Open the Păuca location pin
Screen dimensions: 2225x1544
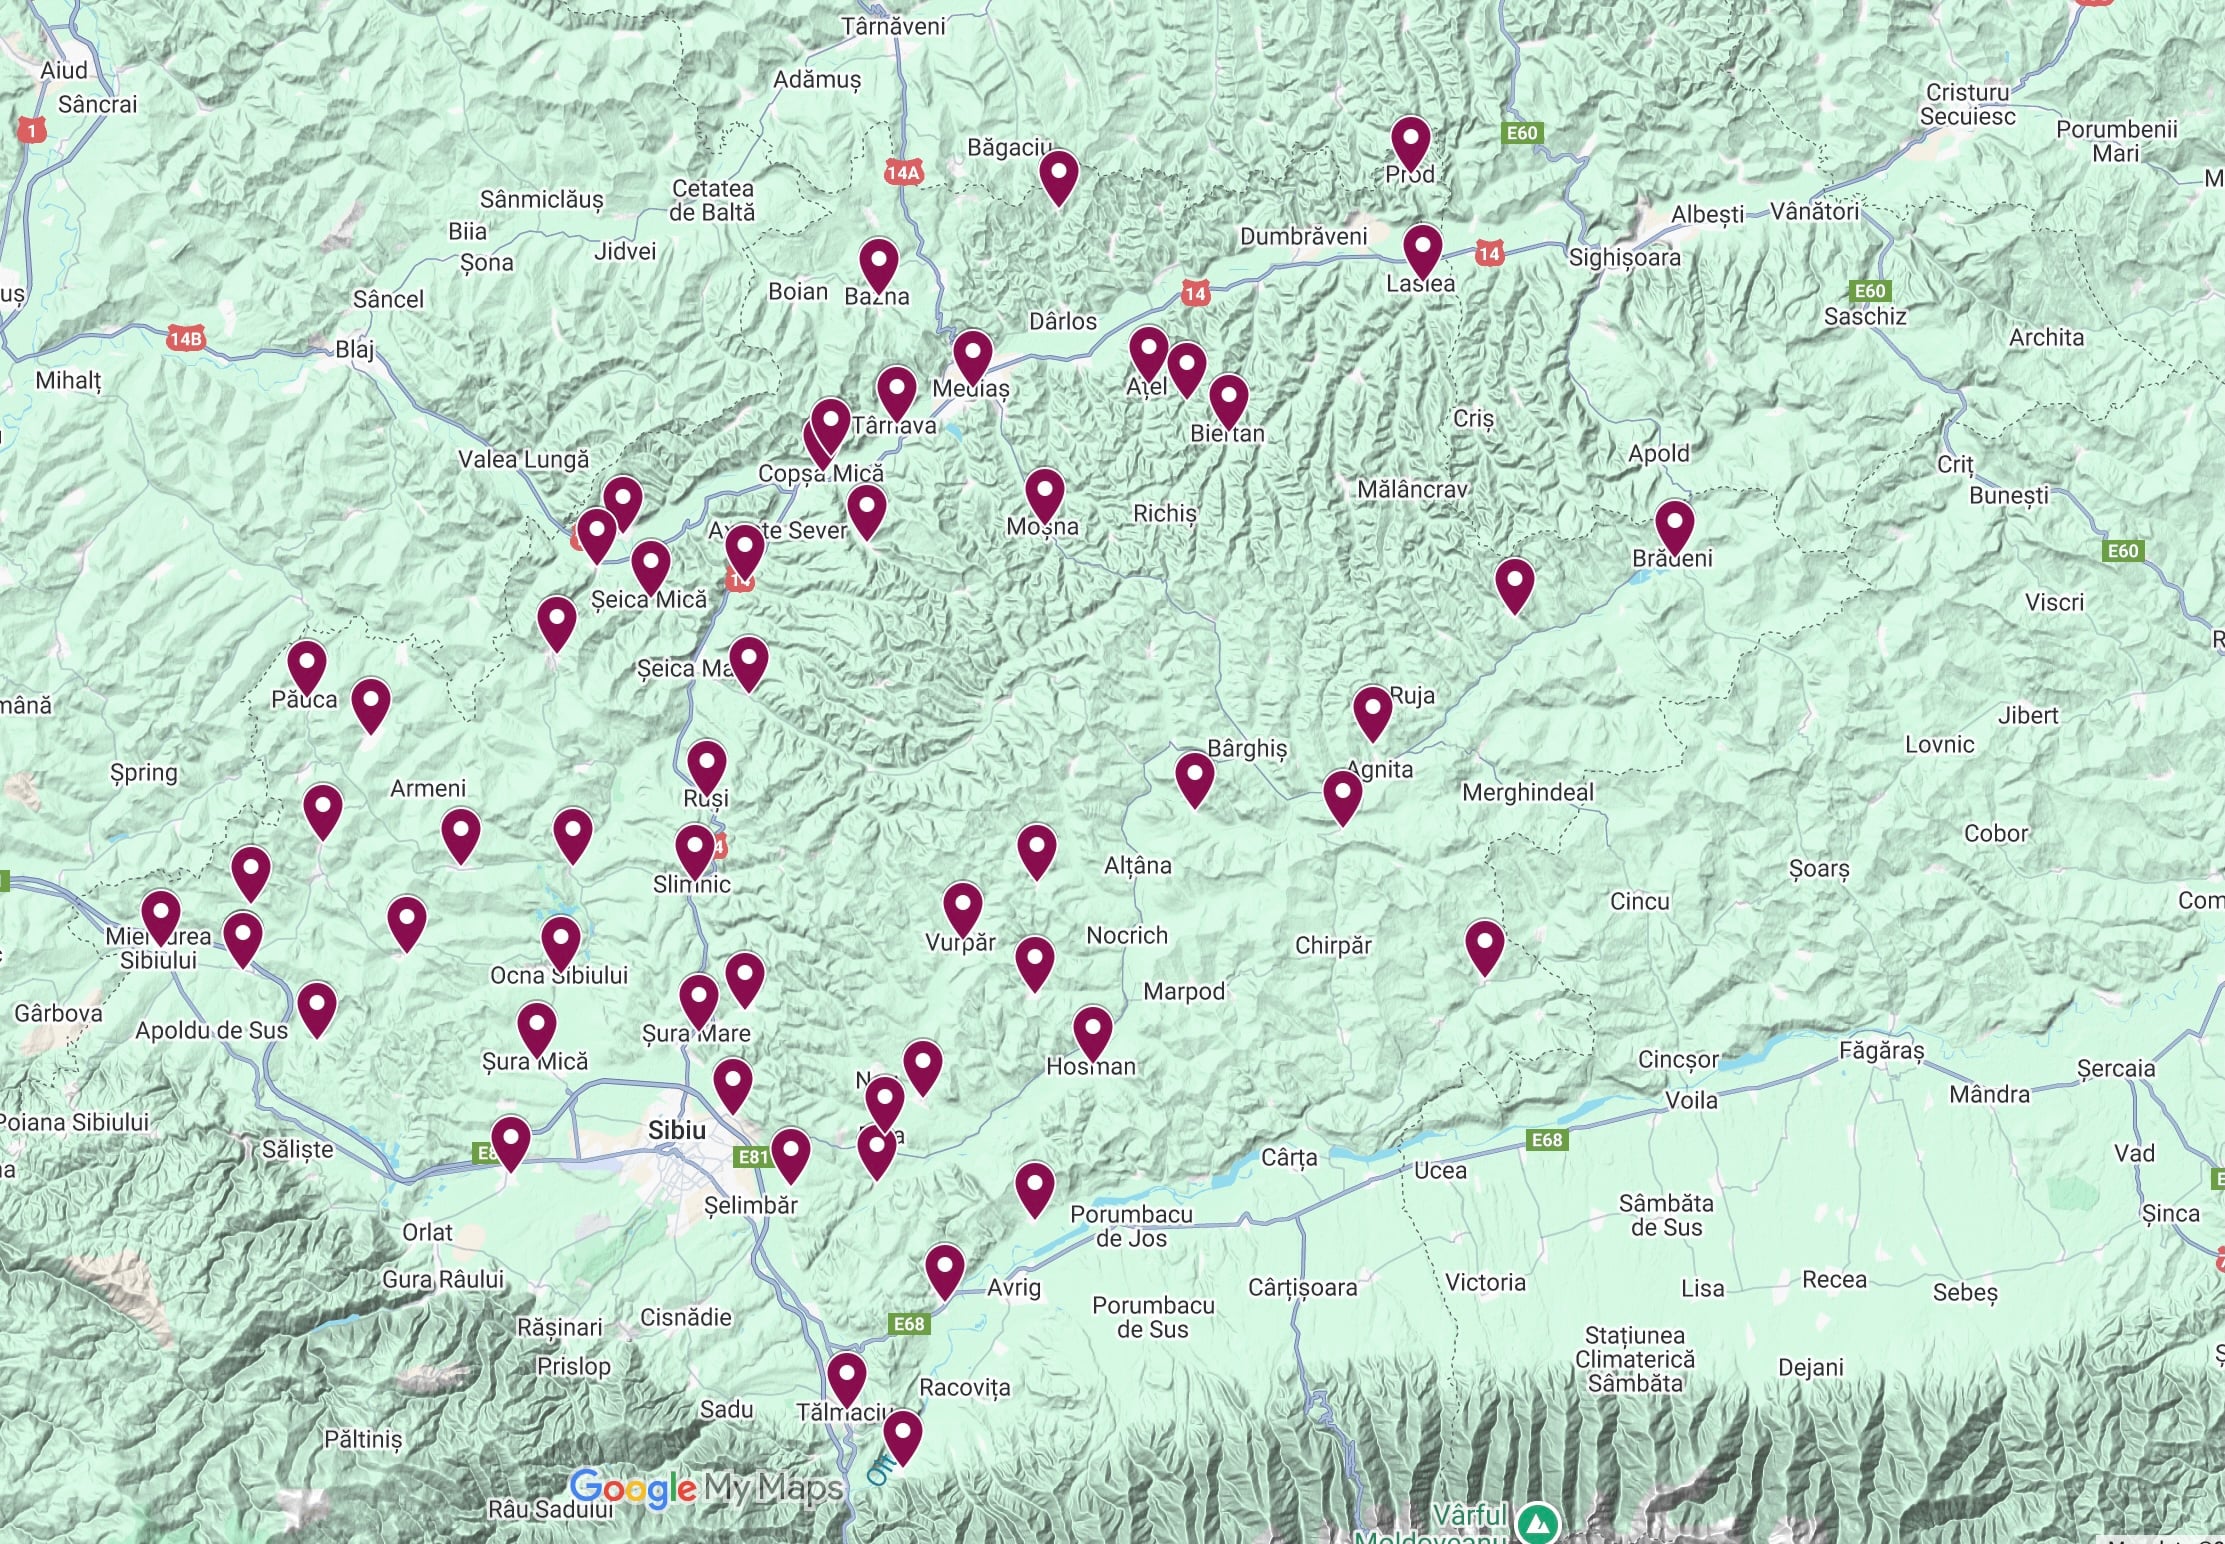coord(306,668)
